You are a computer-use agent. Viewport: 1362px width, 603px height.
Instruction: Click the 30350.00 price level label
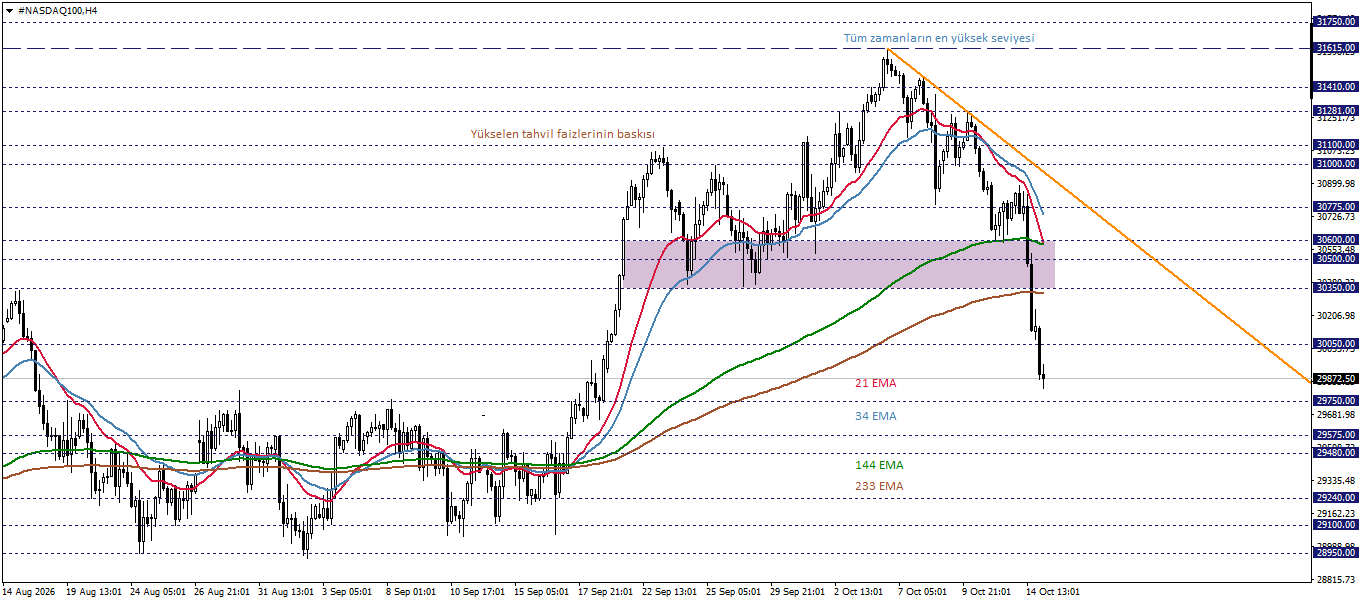[x=1336, y=288]
